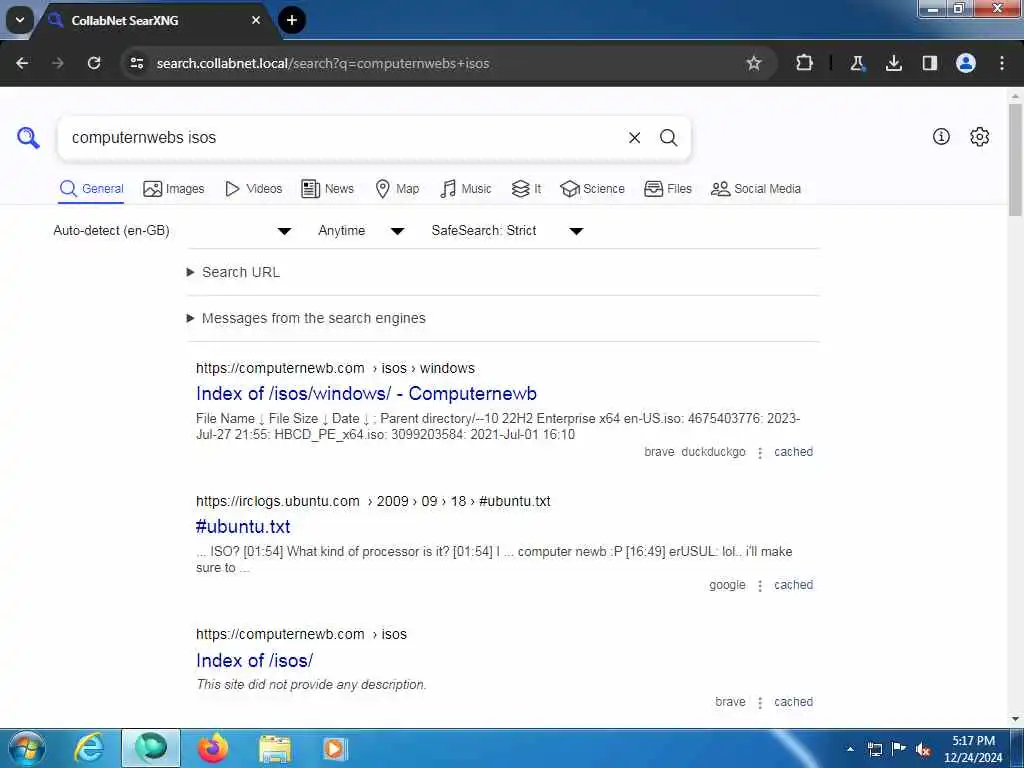Screen dimensions: 1024x768
Task: Open a new tab with plus button
Action: [292, 20]
